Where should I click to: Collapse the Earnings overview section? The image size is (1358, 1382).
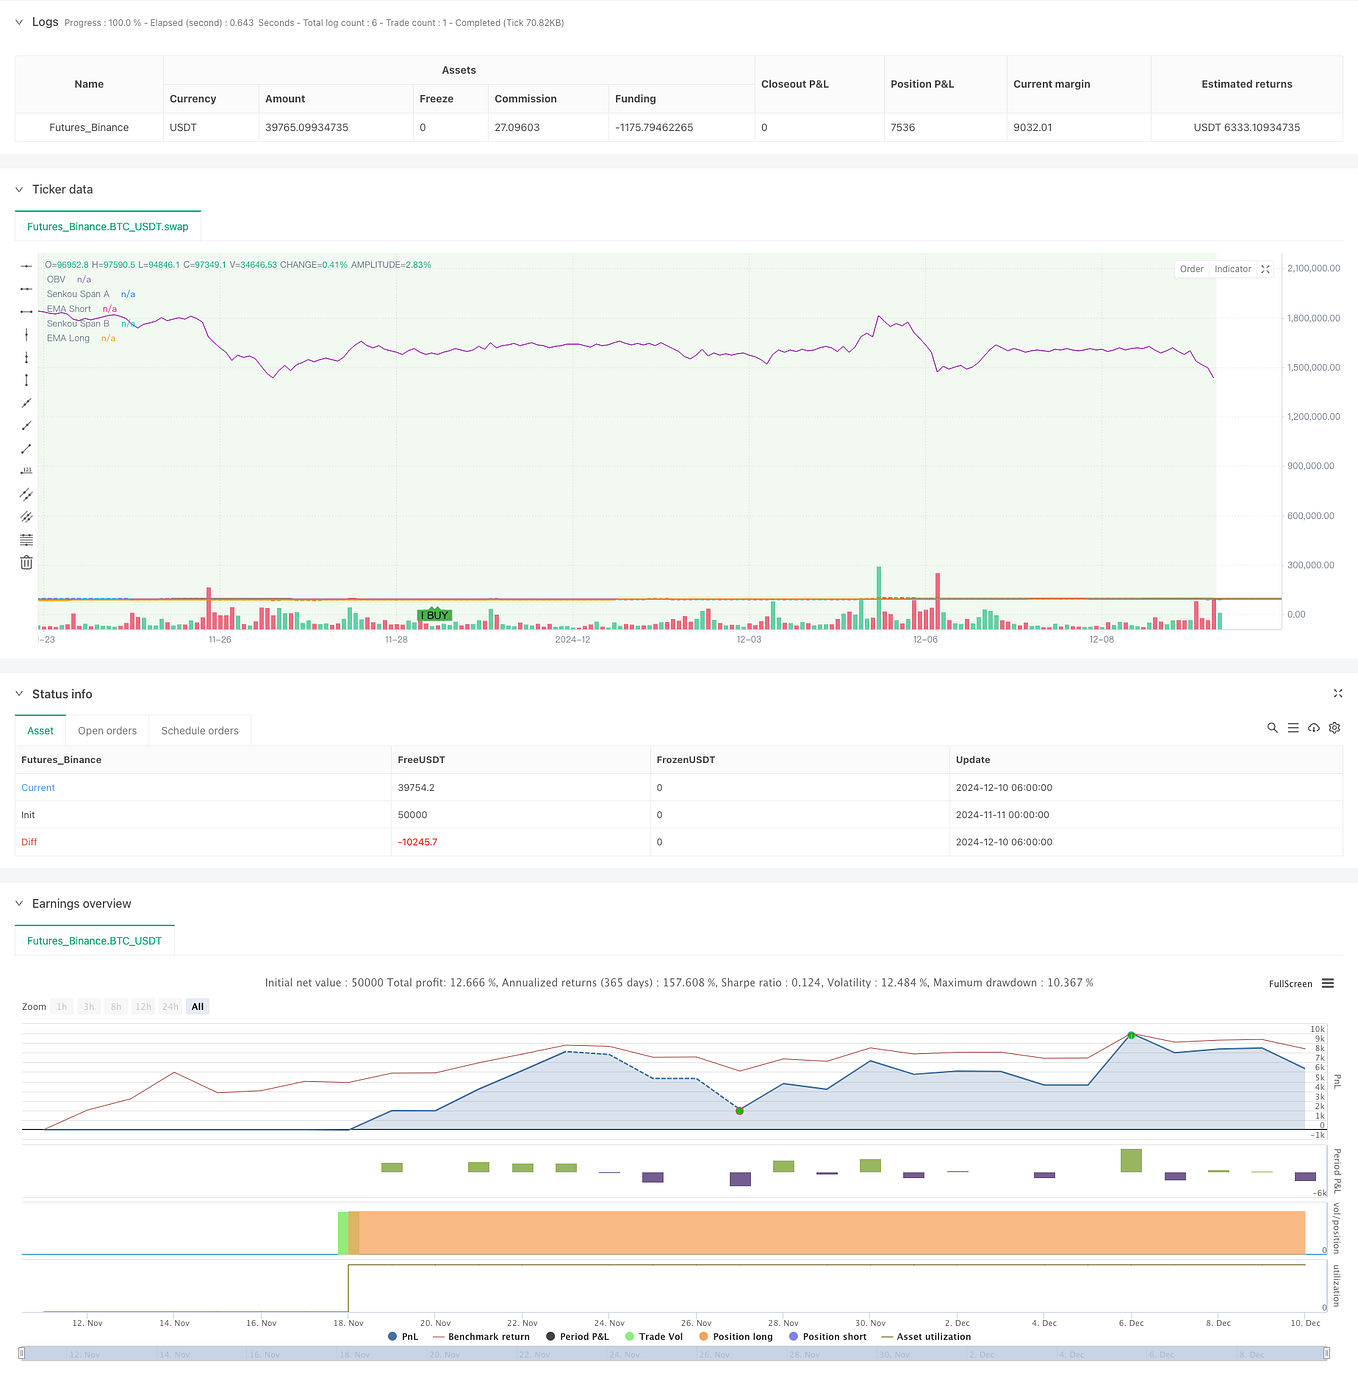click(18, 903)
